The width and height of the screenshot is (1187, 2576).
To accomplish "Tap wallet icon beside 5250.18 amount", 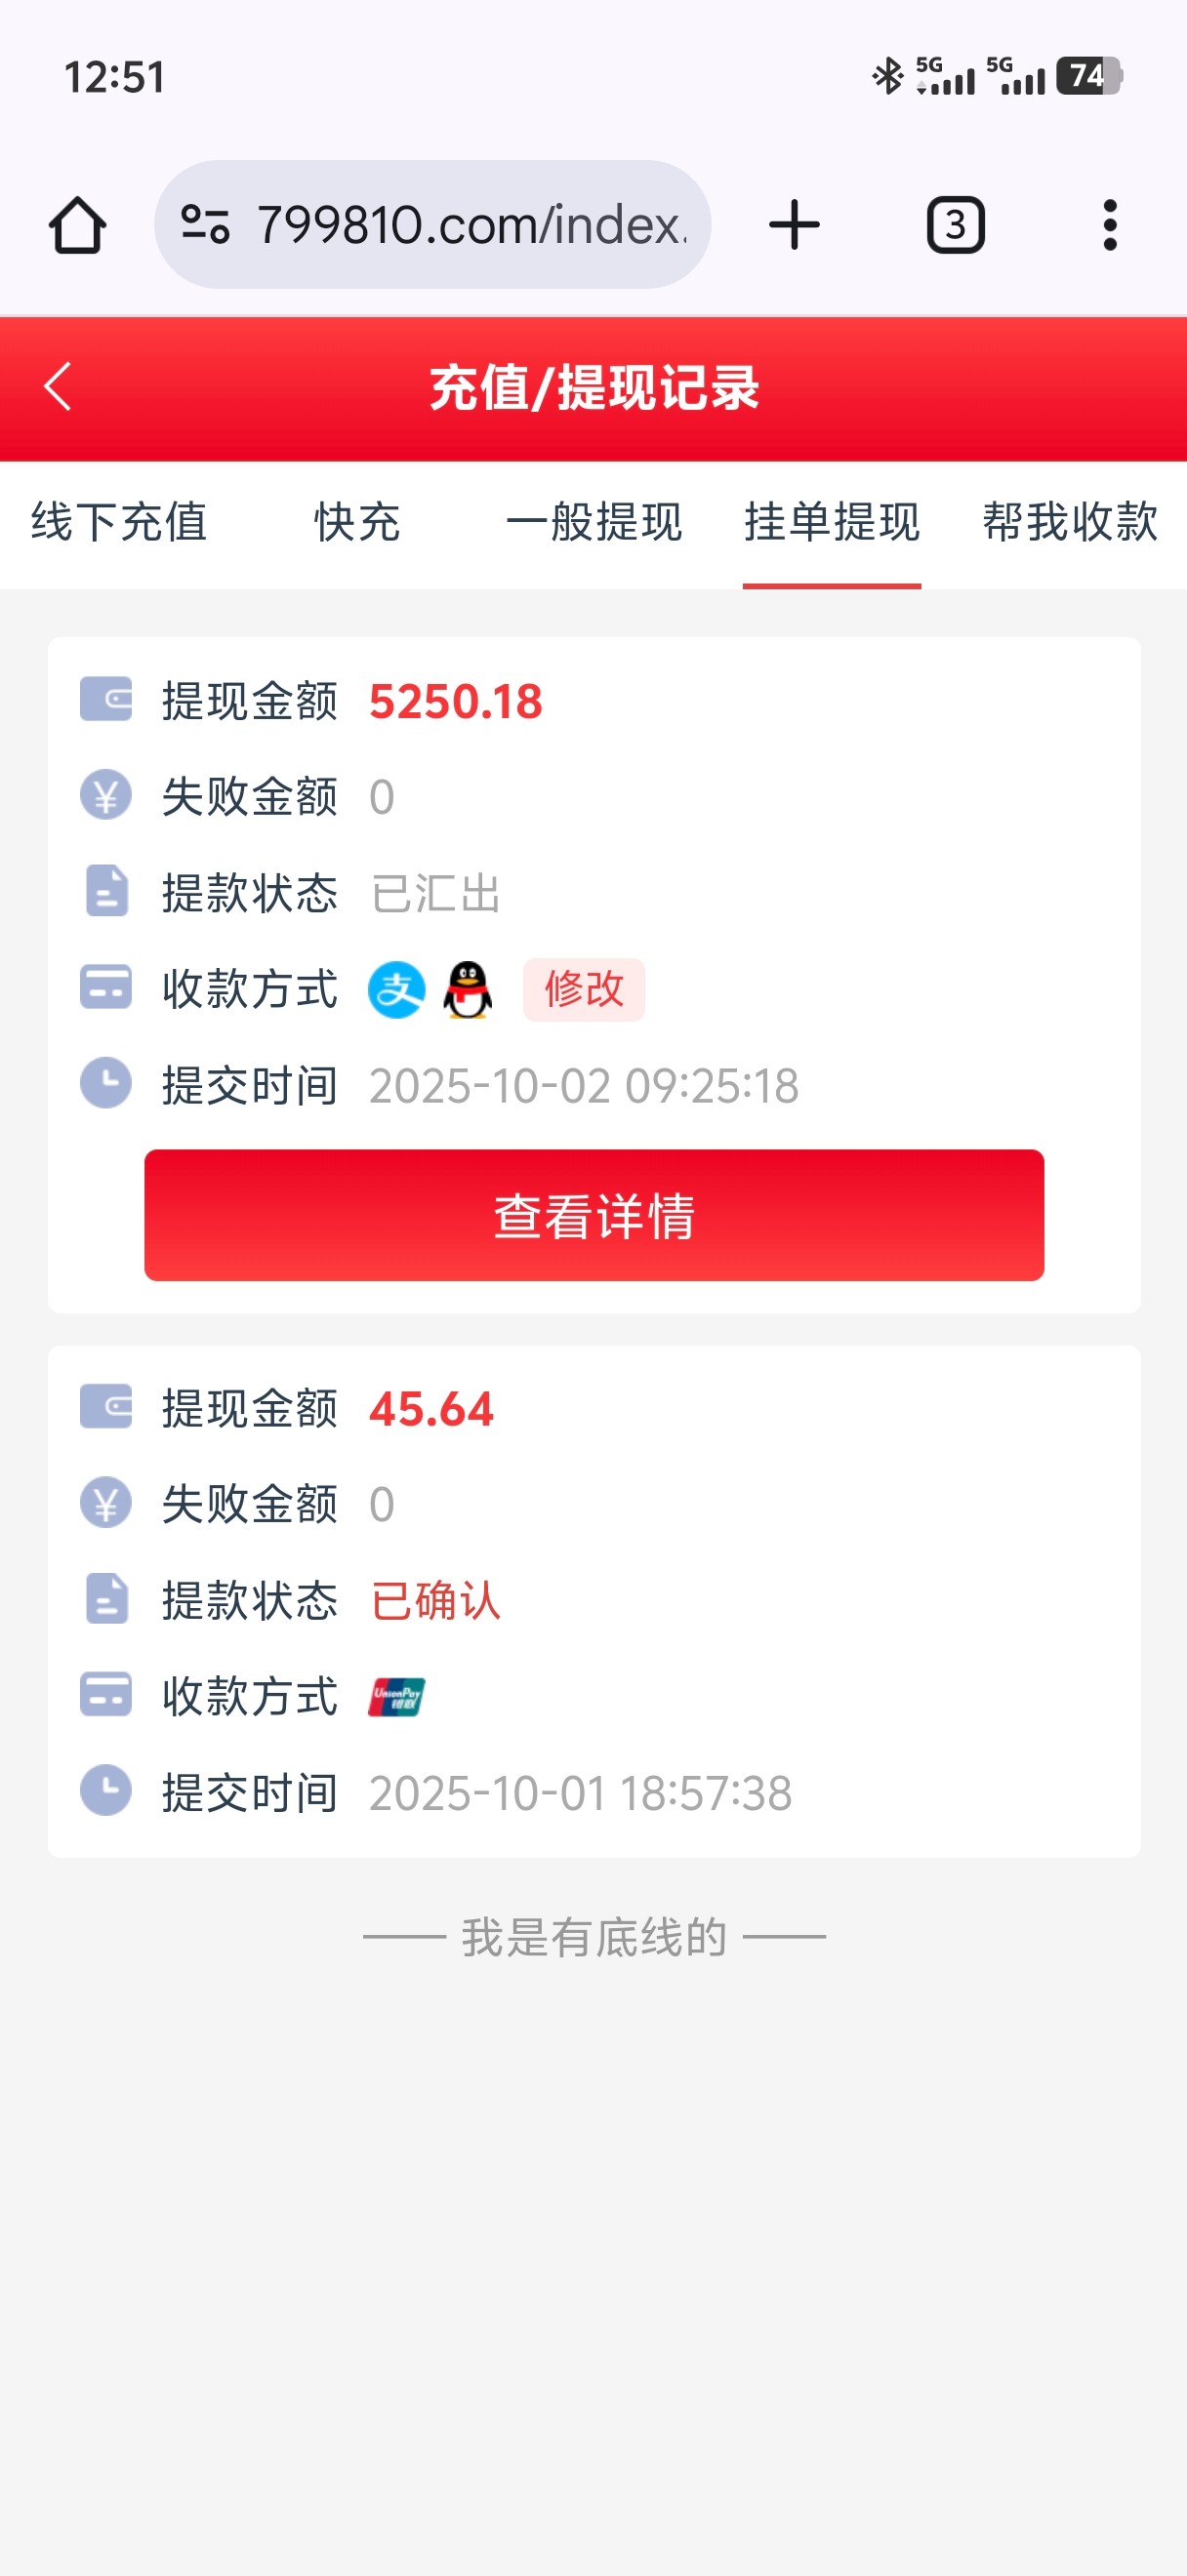I will pyautogui.click(x=106, y=699).
